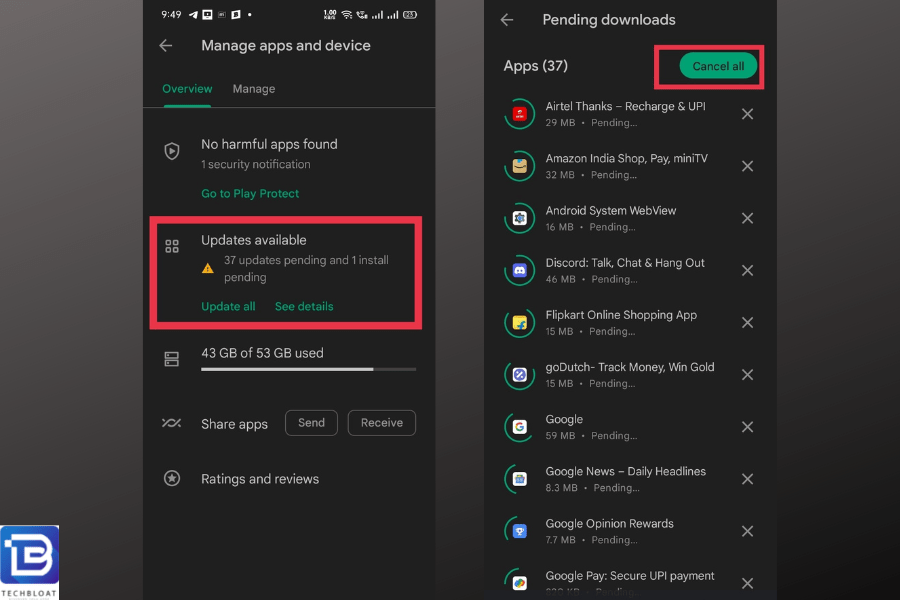Tap the storage usage progress bar

(x=308, y=369)
